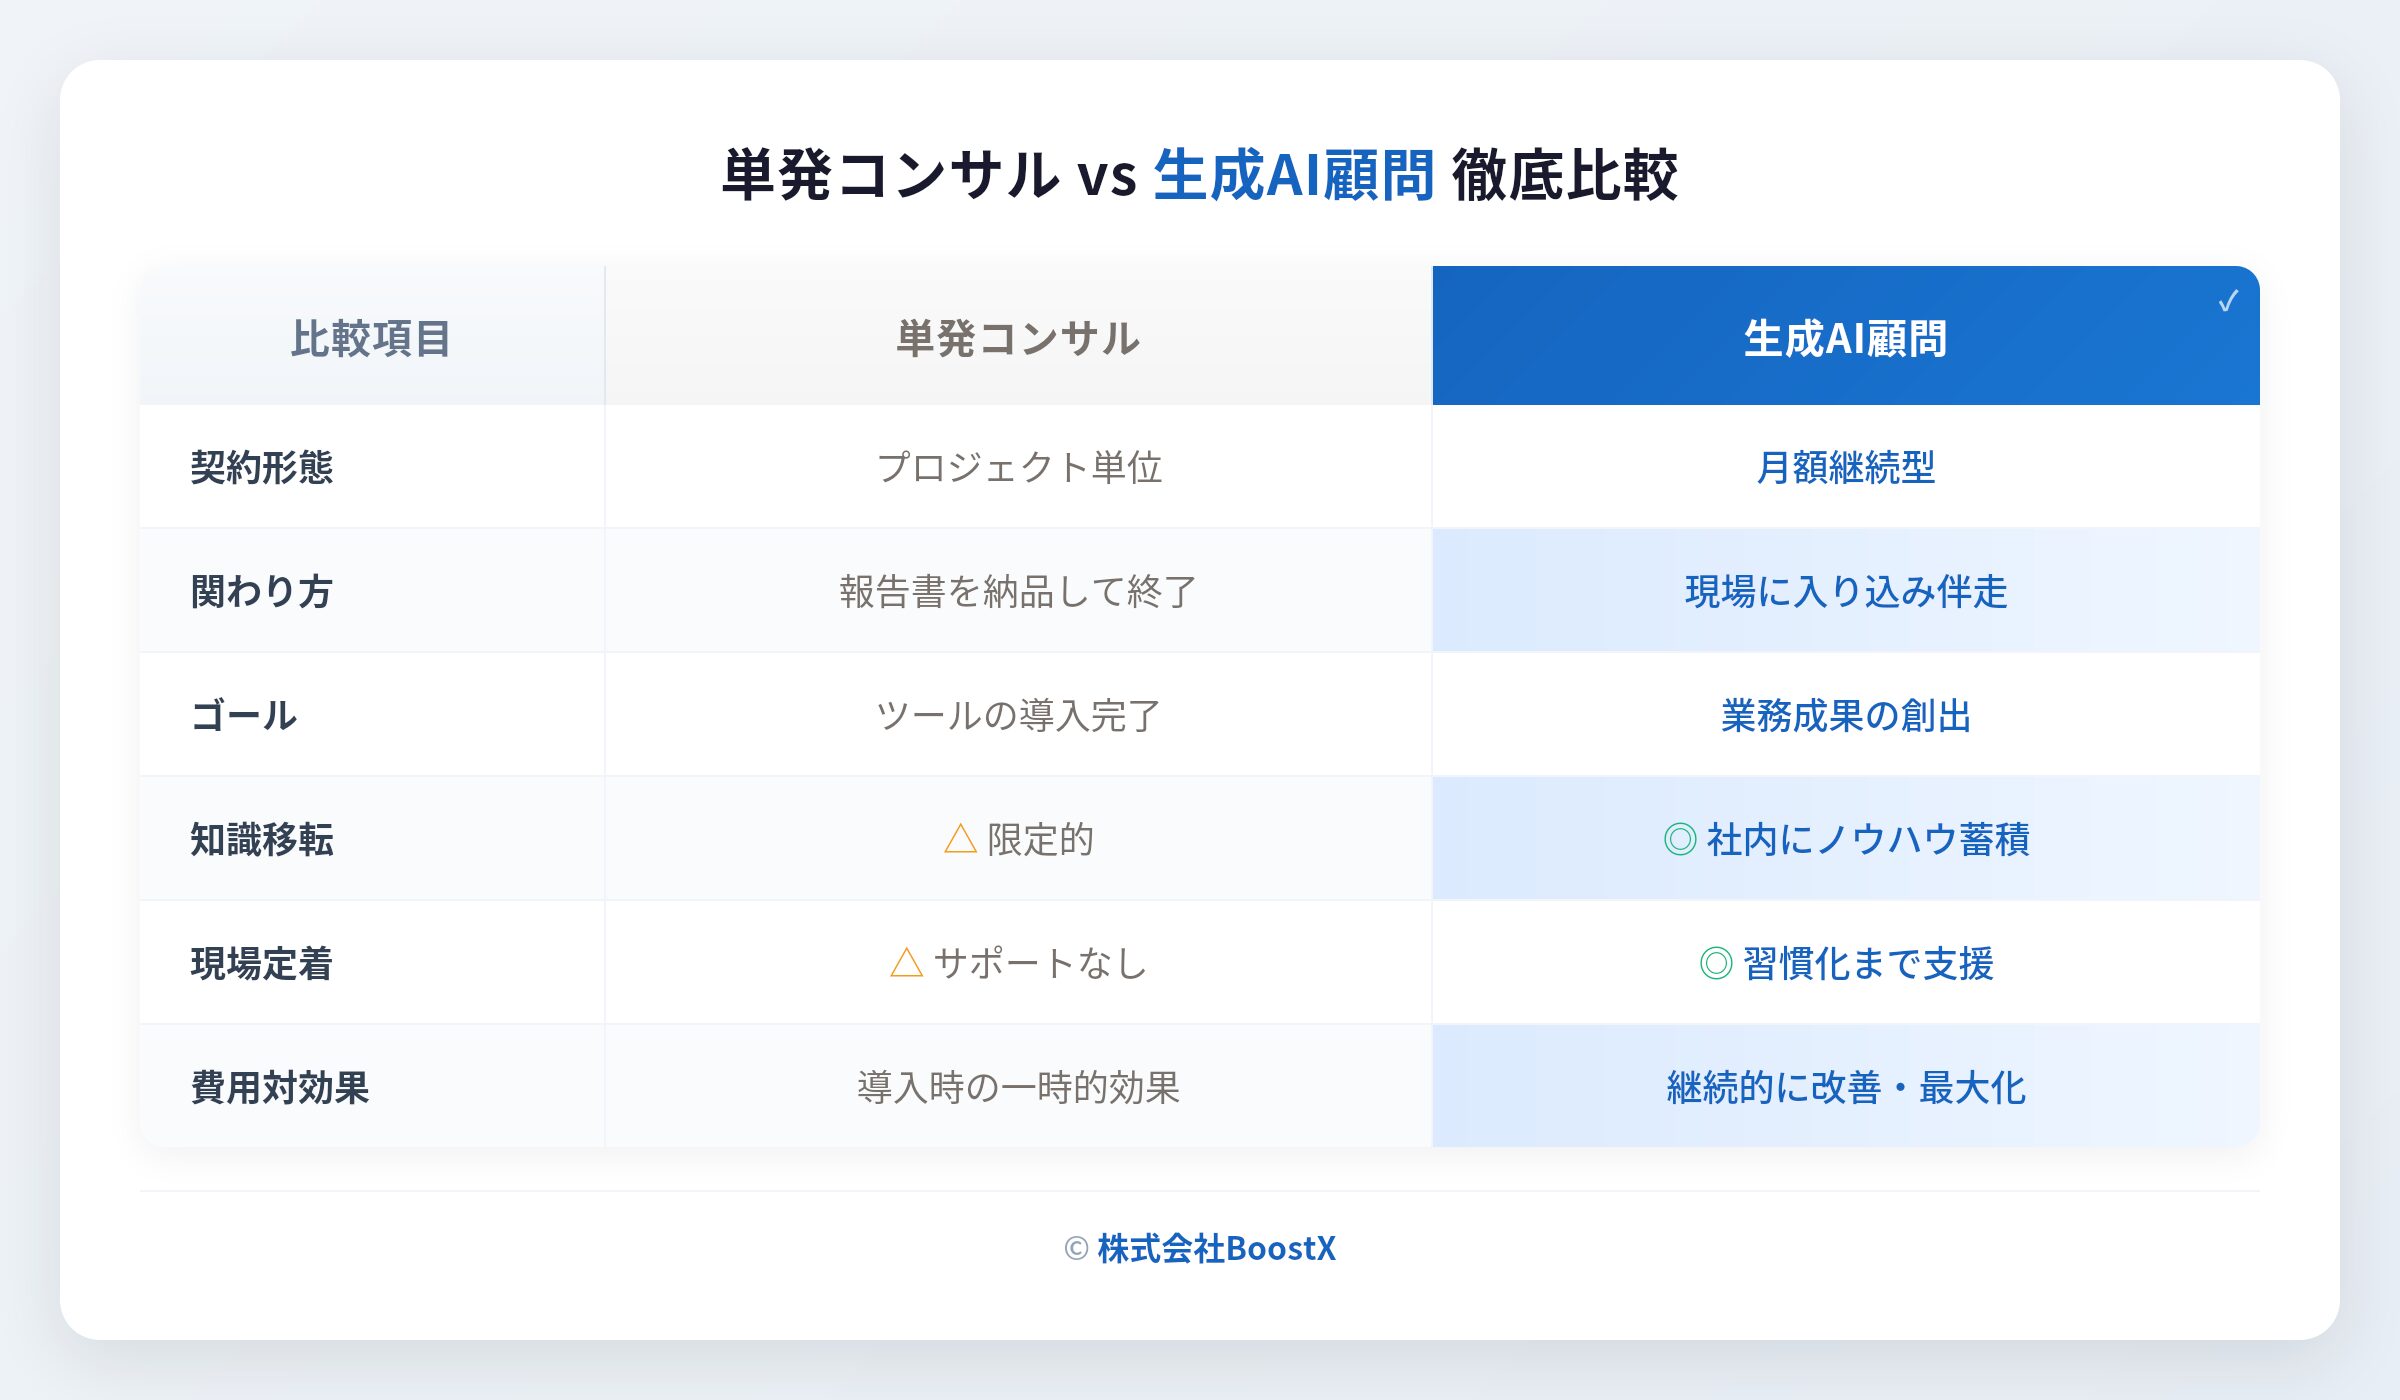Click the copyright symbol in footer
This screenshot has width=2400, height=1400.
coord(1076,1249)
